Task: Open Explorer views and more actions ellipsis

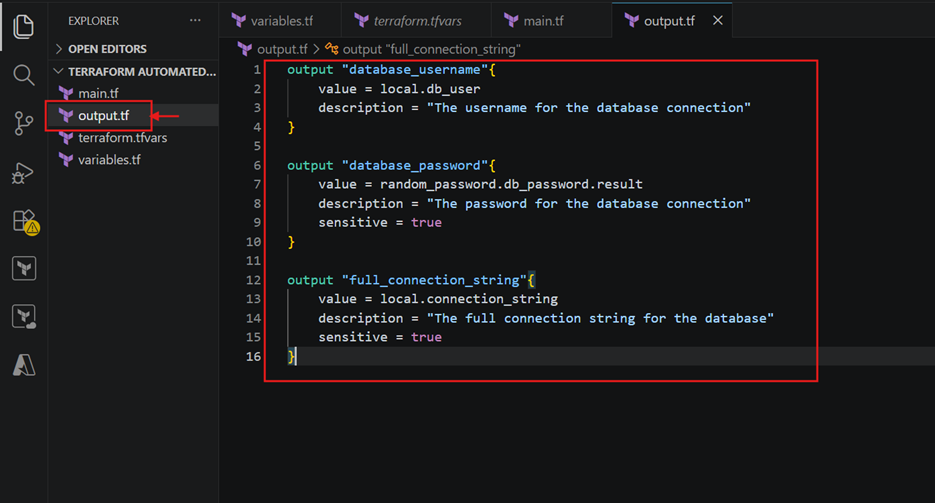Action: tap(195, 21)
